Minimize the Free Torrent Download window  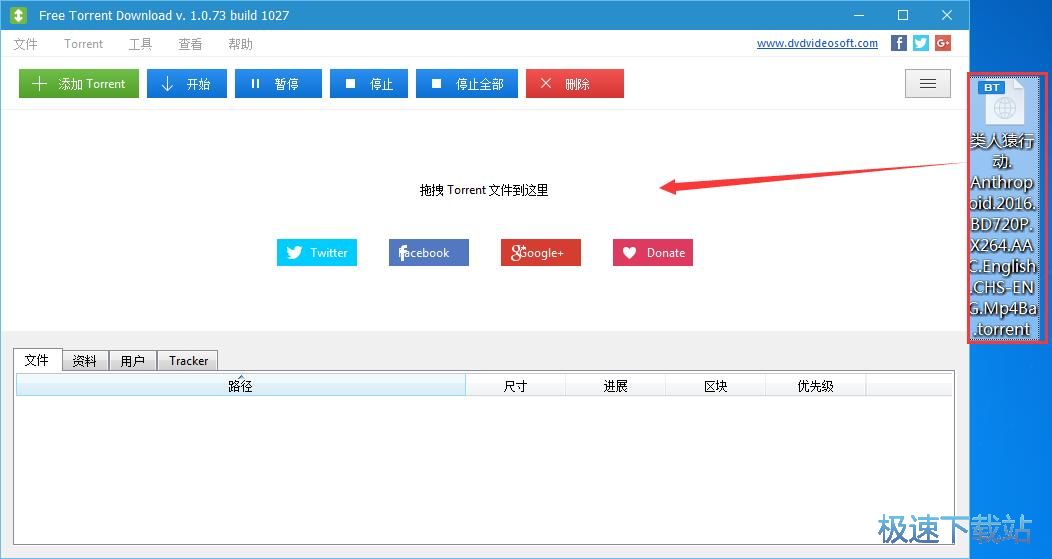pyautogui.click(x=859, y=15)
